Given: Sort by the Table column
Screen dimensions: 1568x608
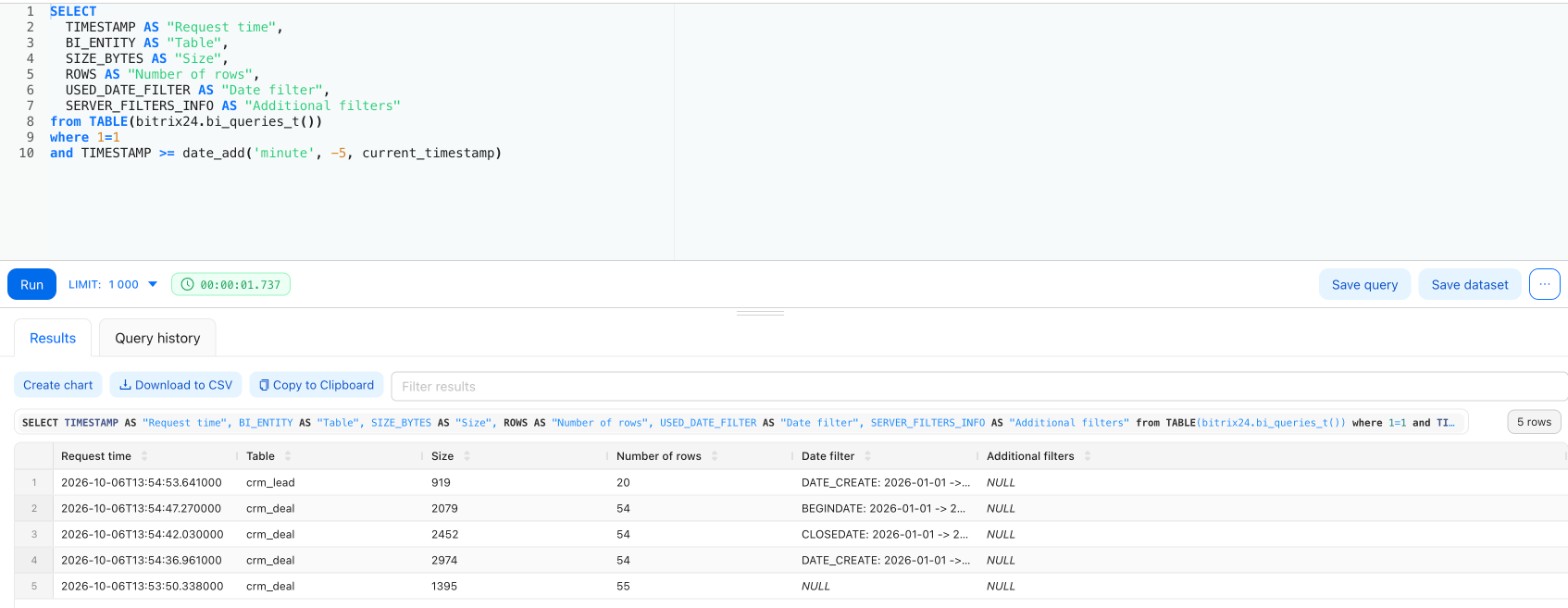Looking at the screenshot, I should [x=289, y=456].
